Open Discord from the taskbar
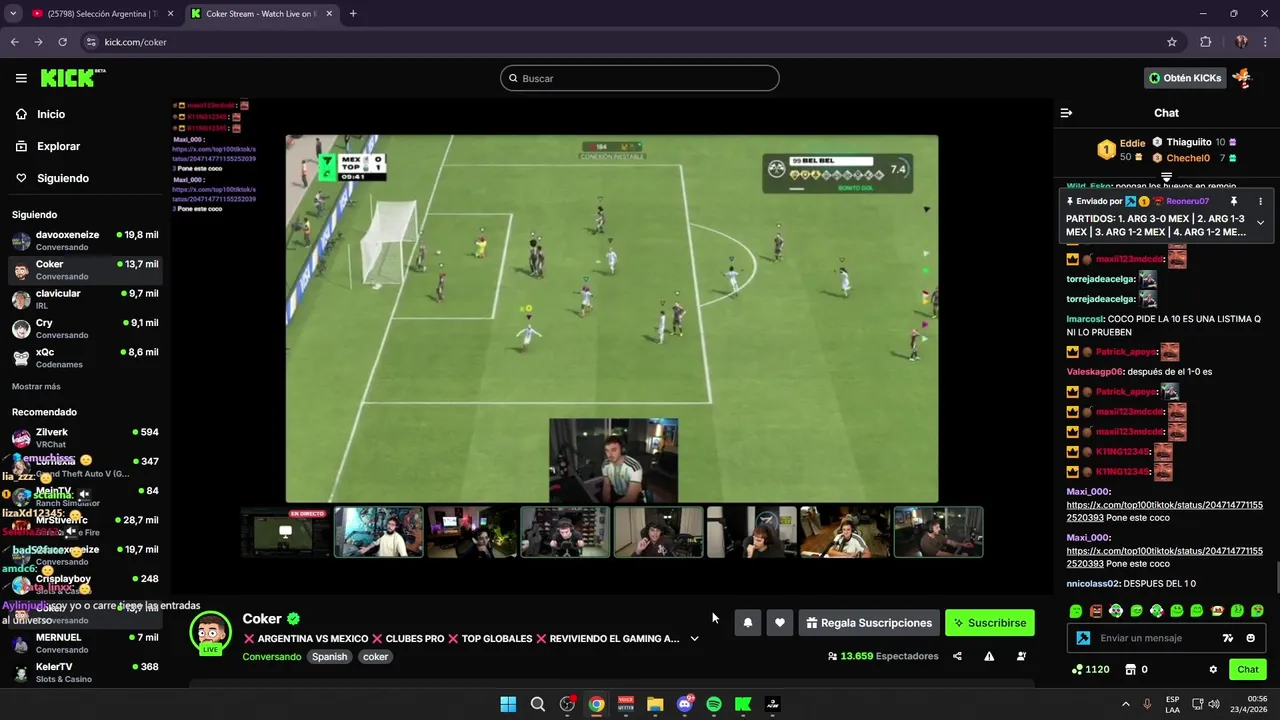 coord(685,704)
